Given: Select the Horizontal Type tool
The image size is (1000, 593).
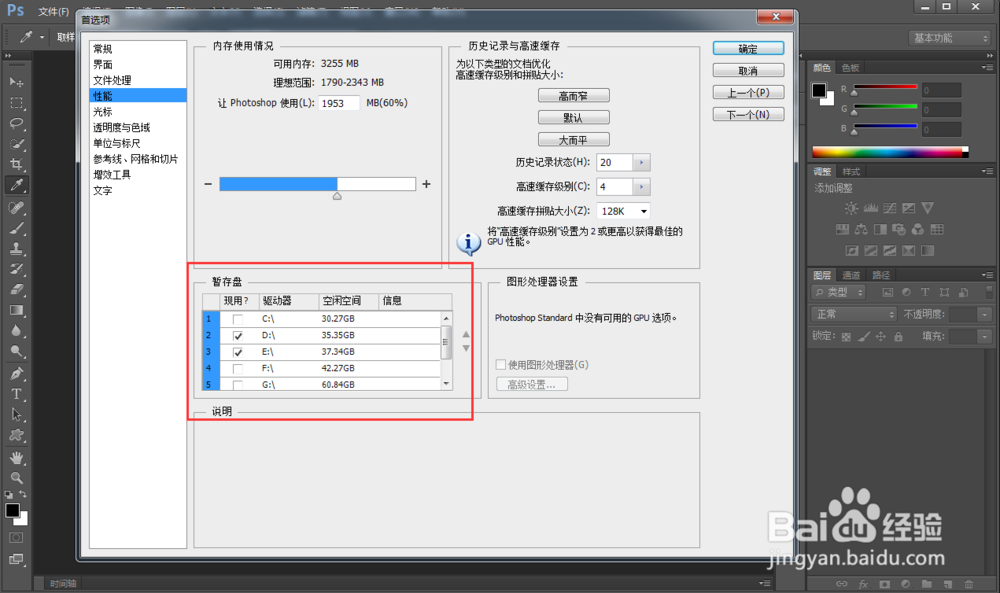Looking at the screenshot, I should (17, 393).
